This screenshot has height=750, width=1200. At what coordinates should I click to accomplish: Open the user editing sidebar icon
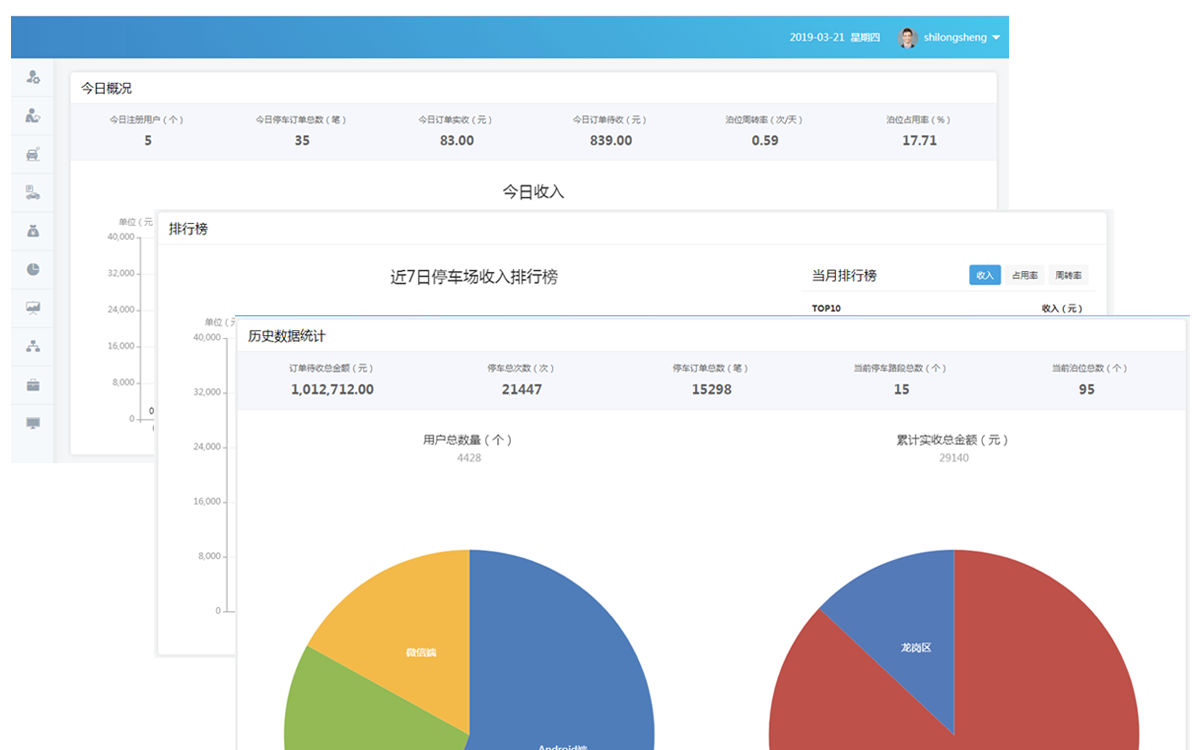(33, 115)
